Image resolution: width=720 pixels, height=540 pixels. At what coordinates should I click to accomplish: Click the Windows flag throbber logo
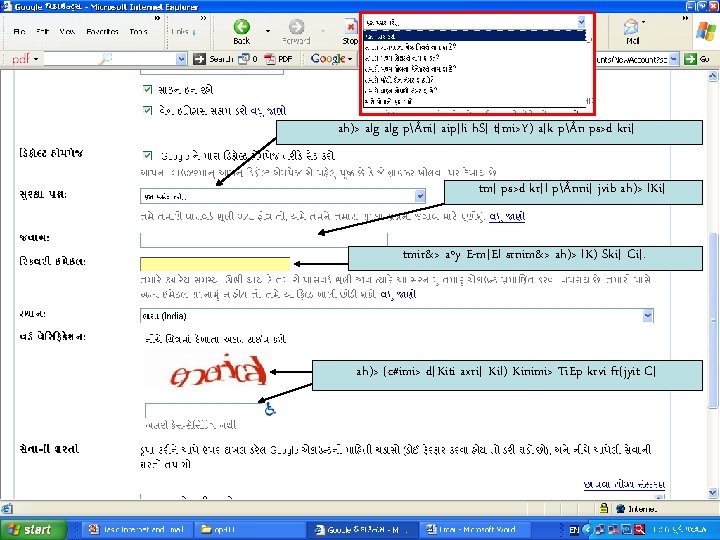(706, 31)
